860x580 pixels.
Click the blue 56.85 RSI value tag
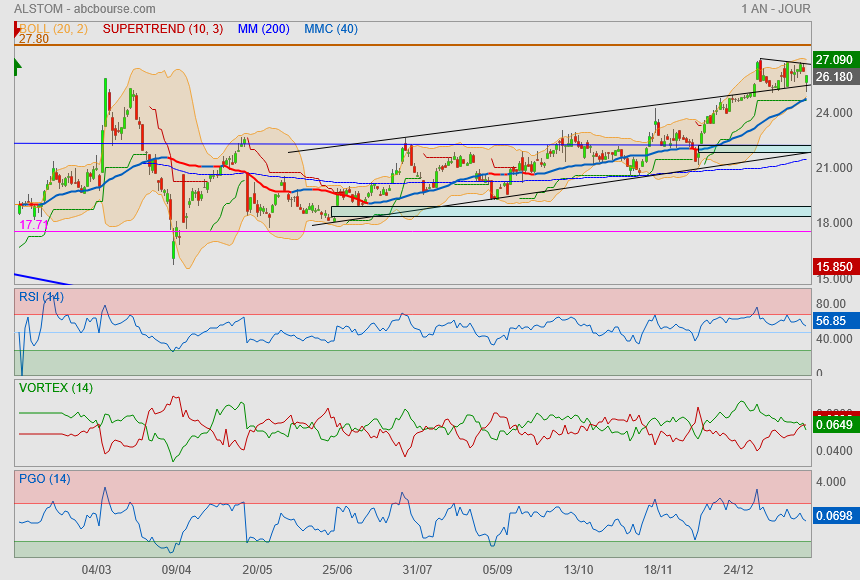[x=832, y=321]
